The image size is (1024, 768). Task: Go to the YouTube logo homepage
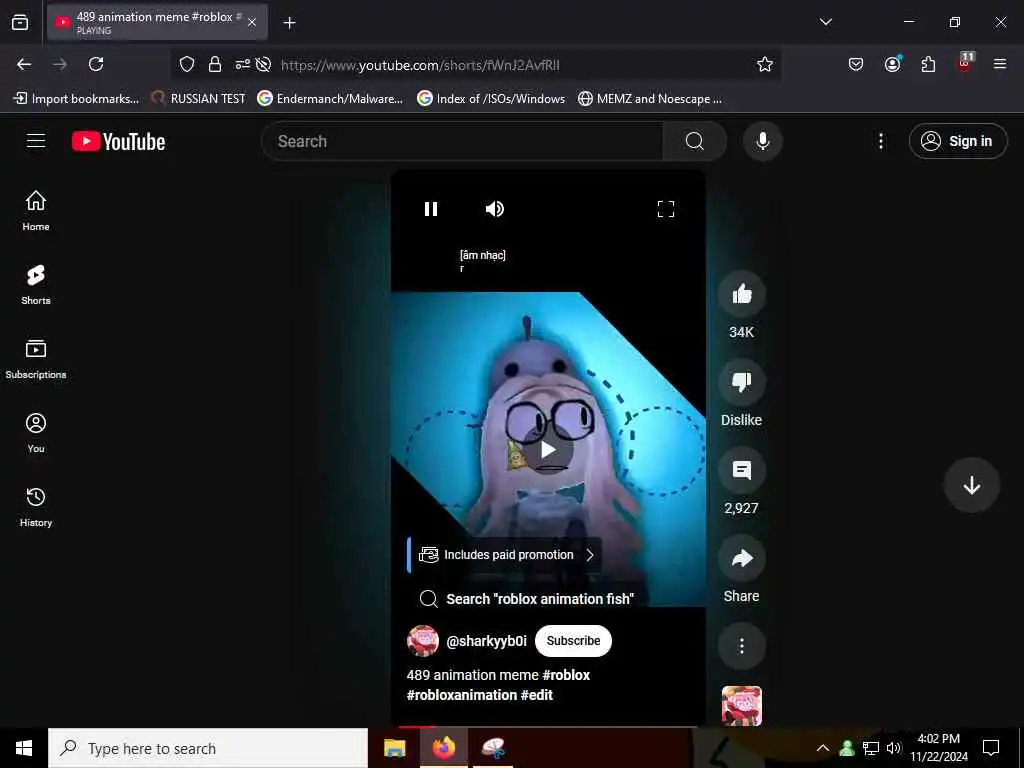[119, 142]
